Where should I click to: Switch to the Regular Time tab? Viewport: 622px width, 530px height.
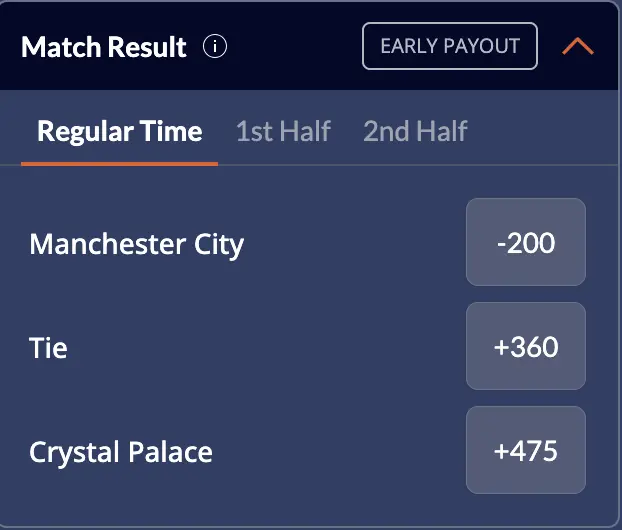(119, 131)
